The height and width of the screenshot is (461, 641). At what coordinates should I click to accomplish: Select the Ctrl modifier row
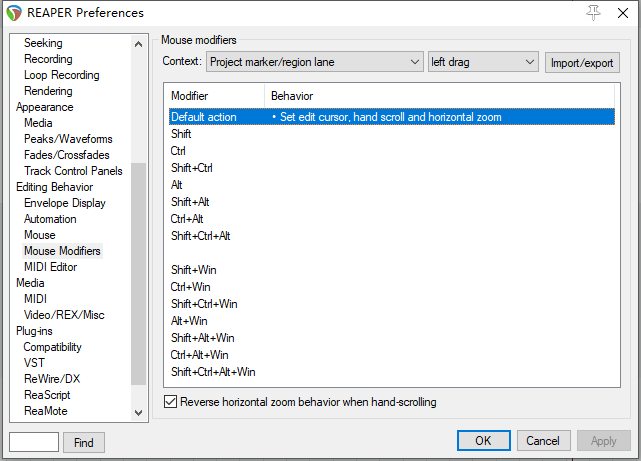click(x=392, y=151)
